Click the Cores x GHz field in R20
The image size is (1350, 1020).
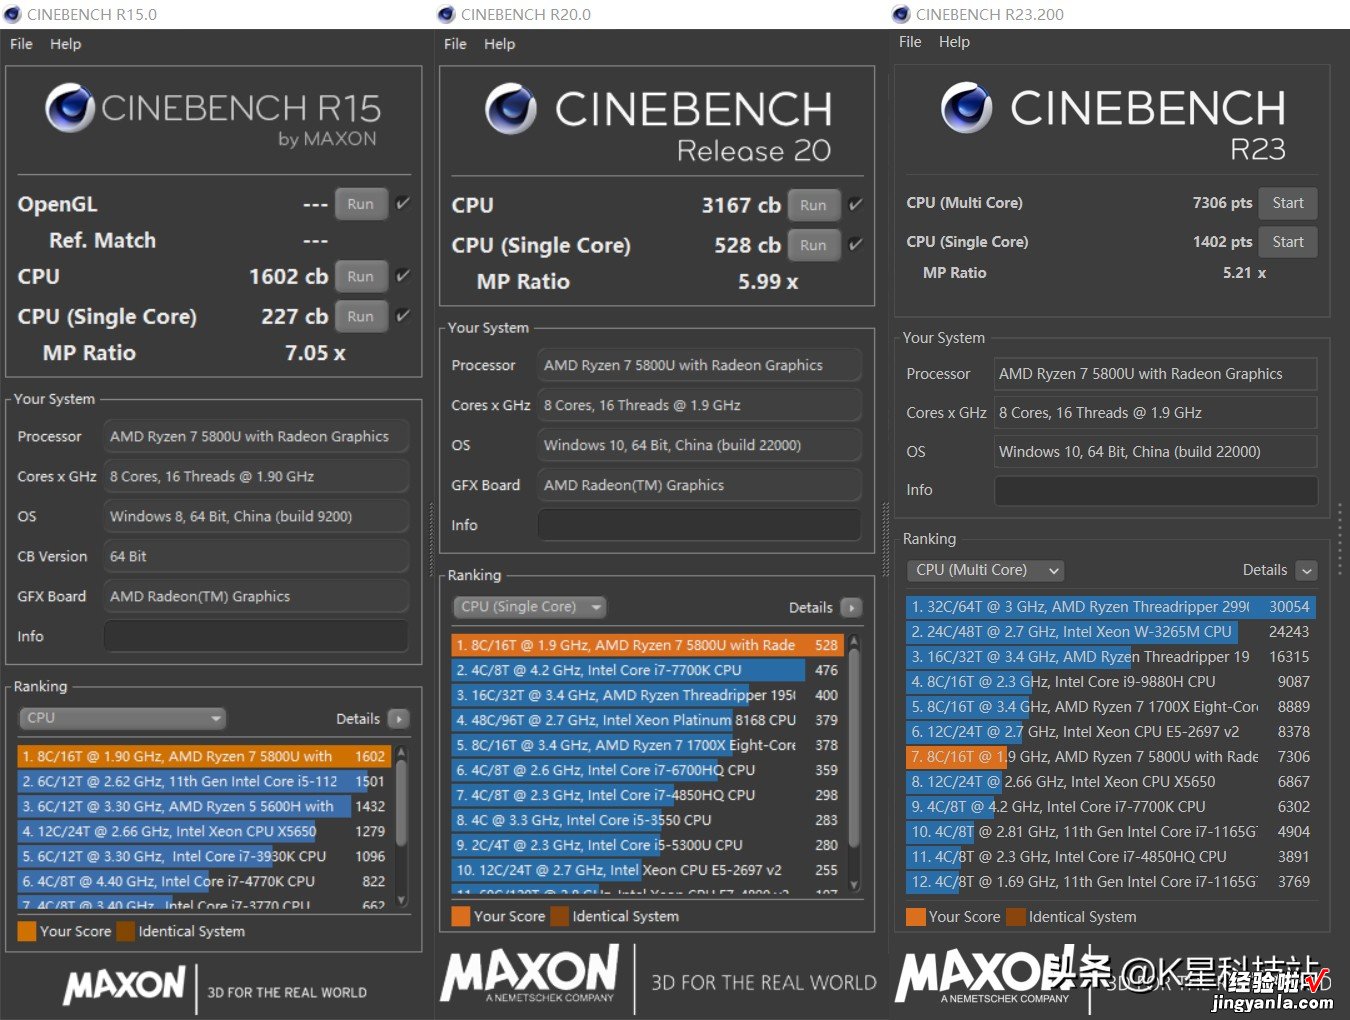699,405
